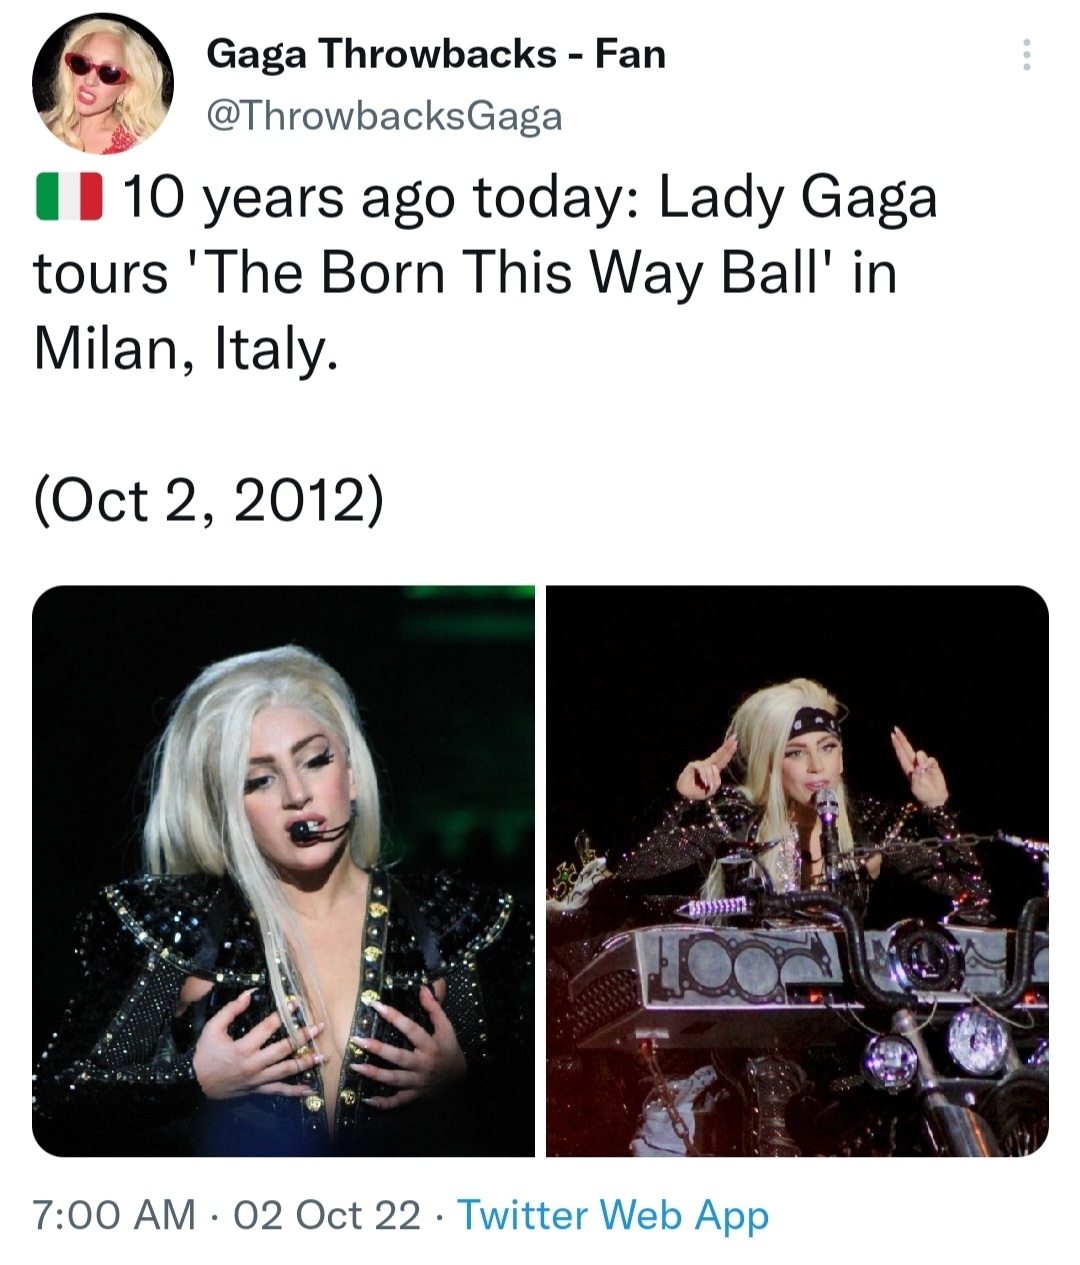Open the Twitter Web App source link
The height and width of the screenshot is (1265, 1080).
[x=613, y=1215]
